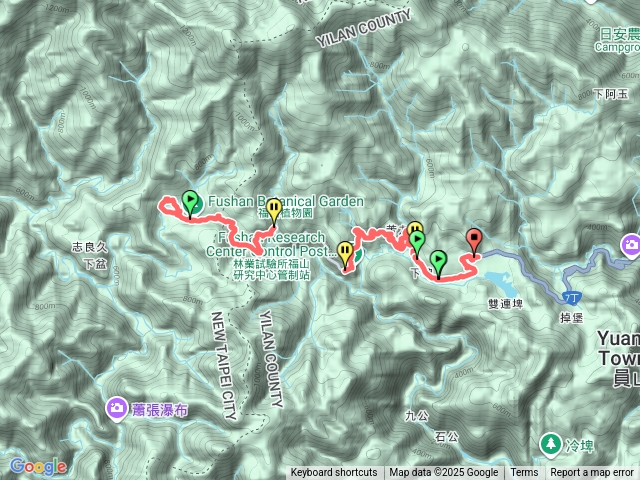This screenshot has height=480, width=640.
Task: Open the Google logo link
Action: (x=38, y=466)
